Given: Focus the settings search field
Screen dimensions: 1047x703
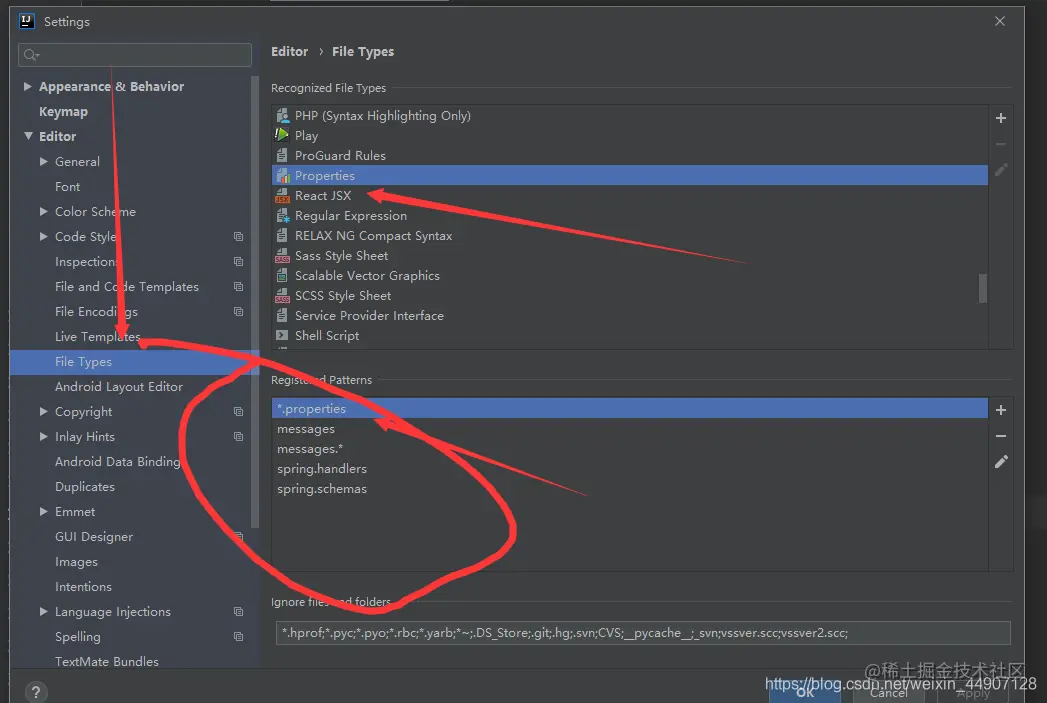Looking at the screenshot, I should pyautogui.click(x=135, y=55).
